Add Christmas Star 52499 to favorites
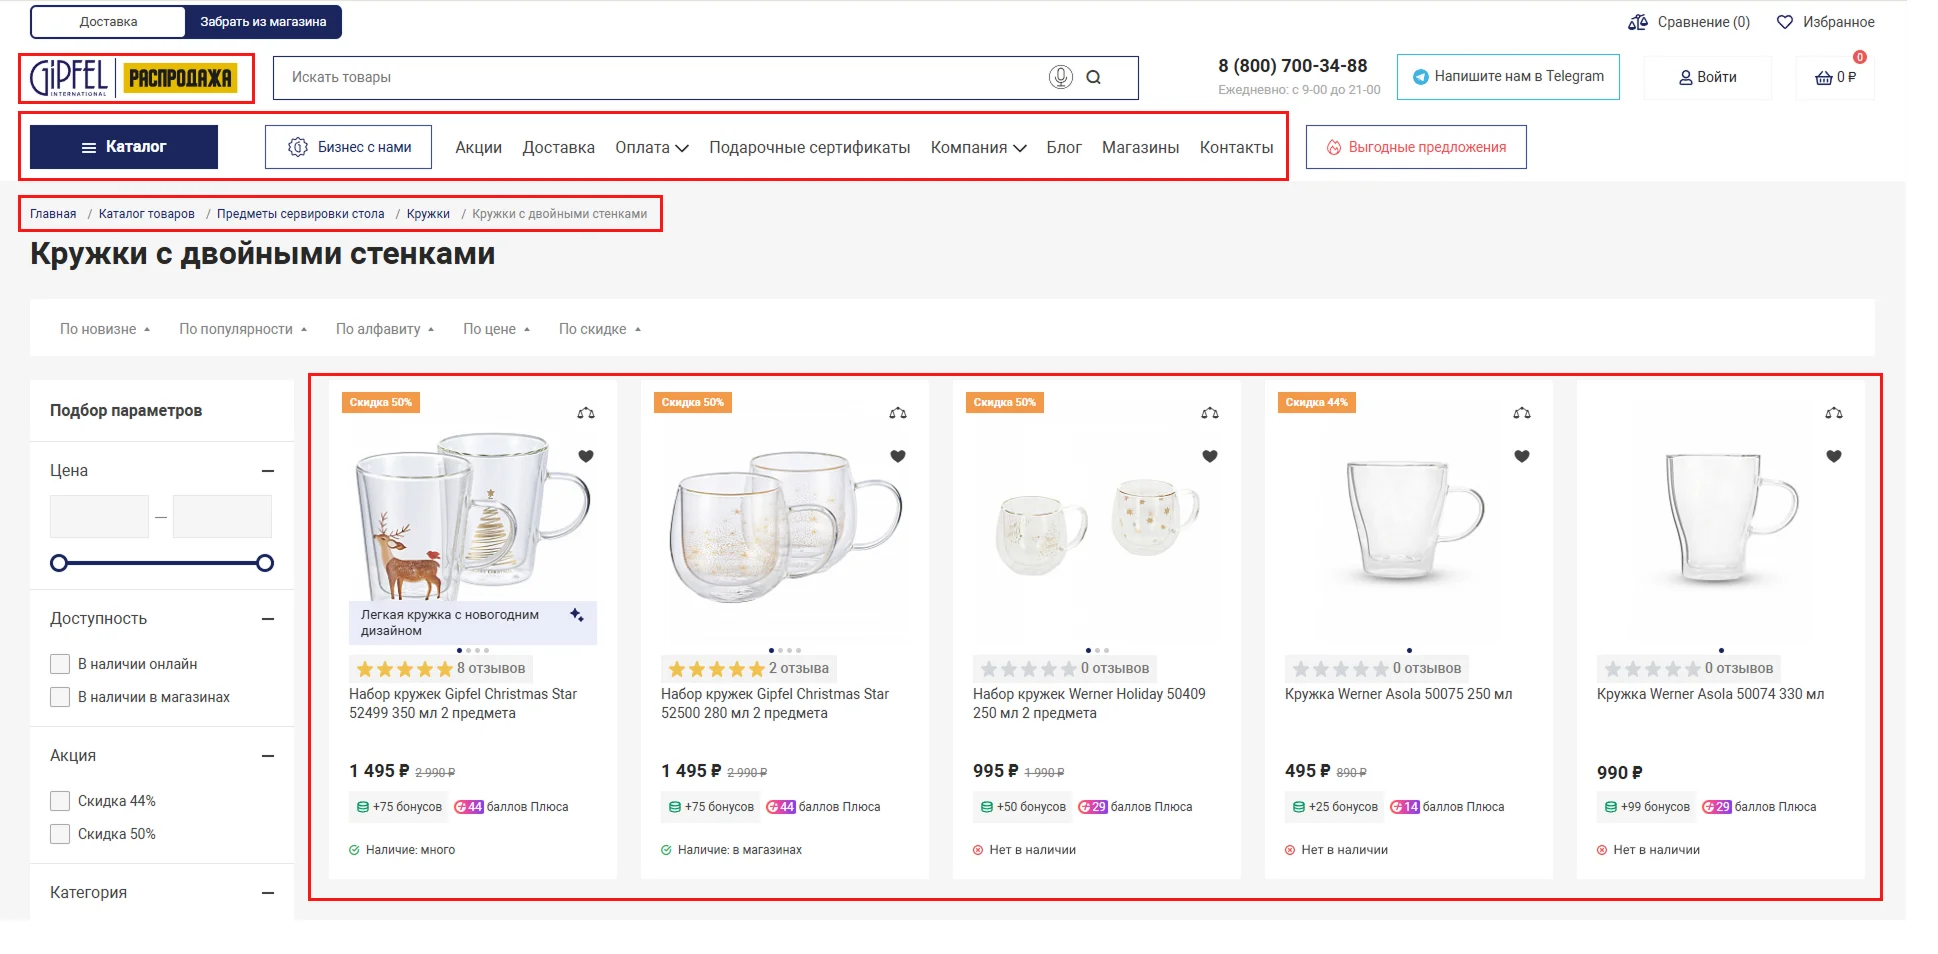 [586, 456]
